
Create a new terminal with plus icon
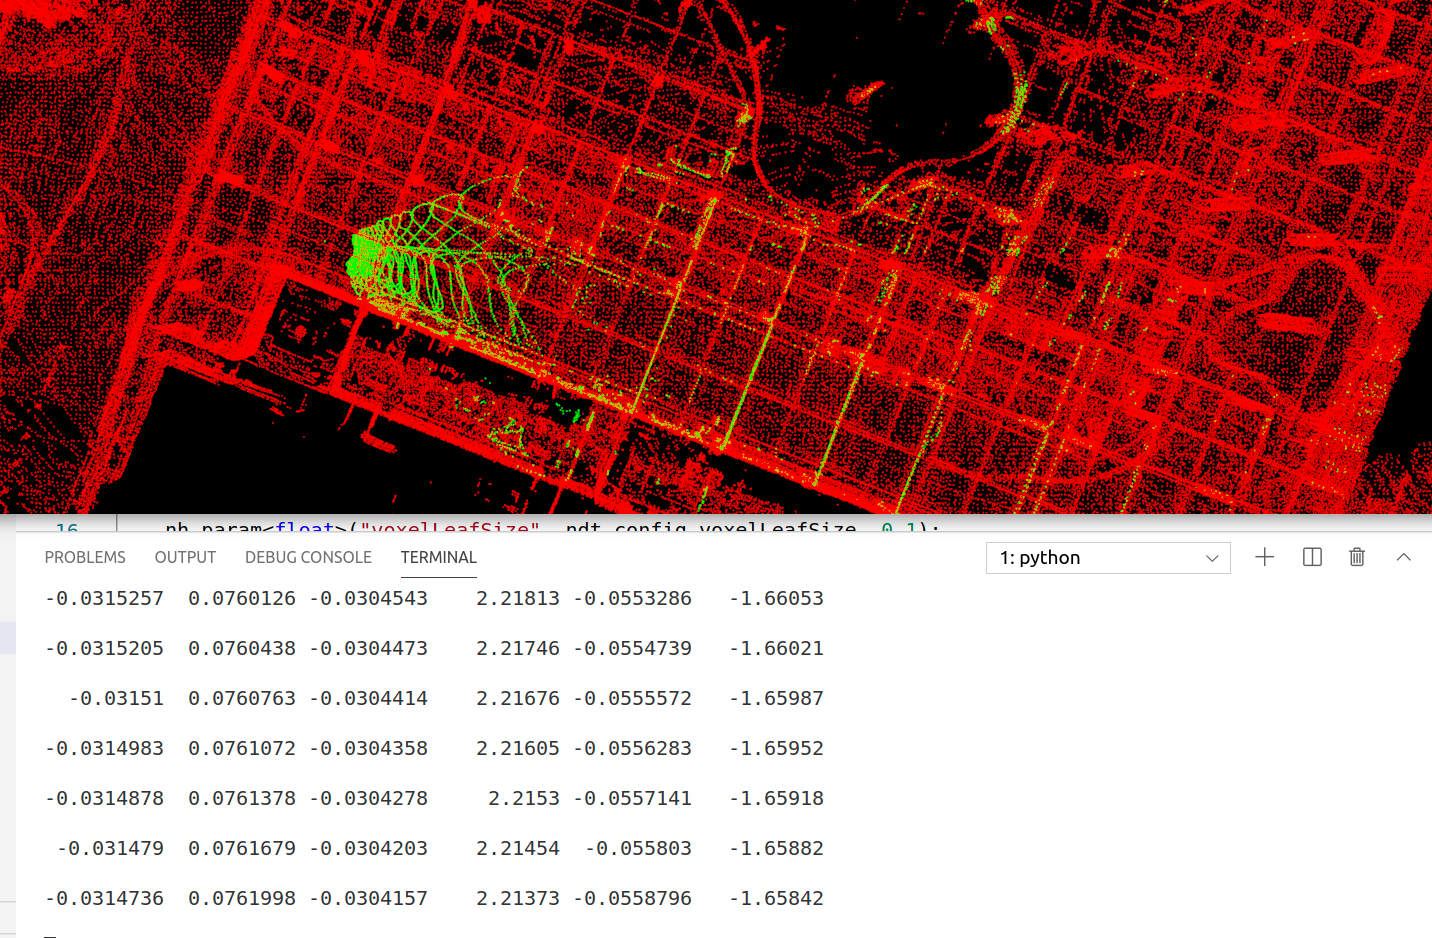pos(1264,557)
